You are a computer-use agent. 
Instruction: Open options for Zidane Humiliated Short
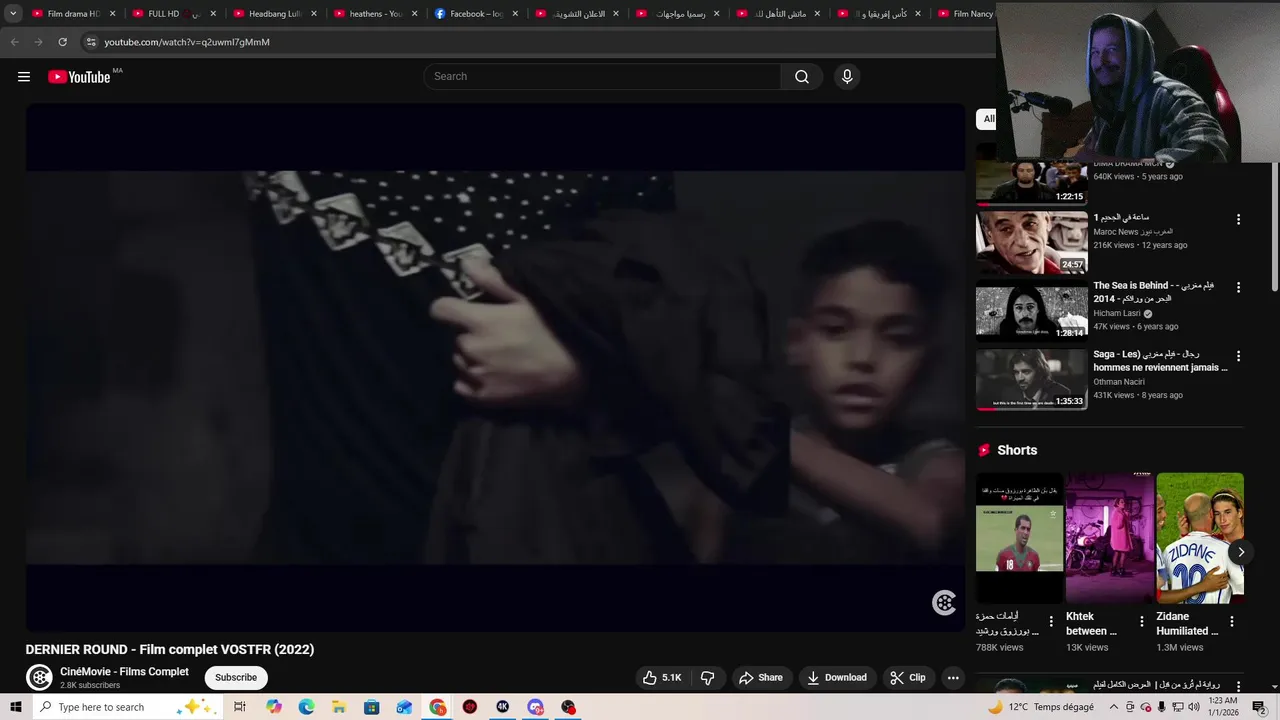pyautogui.click(x=1232, y=622)
